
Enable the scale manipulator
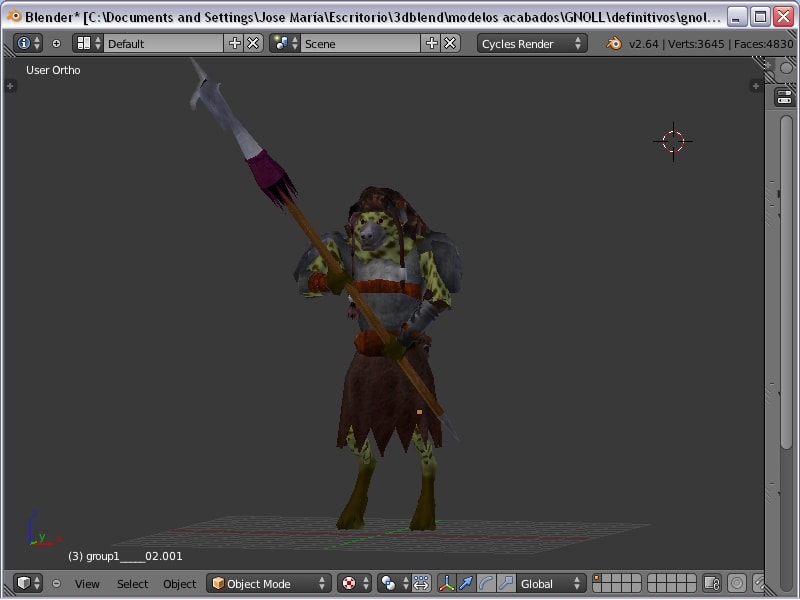point(506,583)
